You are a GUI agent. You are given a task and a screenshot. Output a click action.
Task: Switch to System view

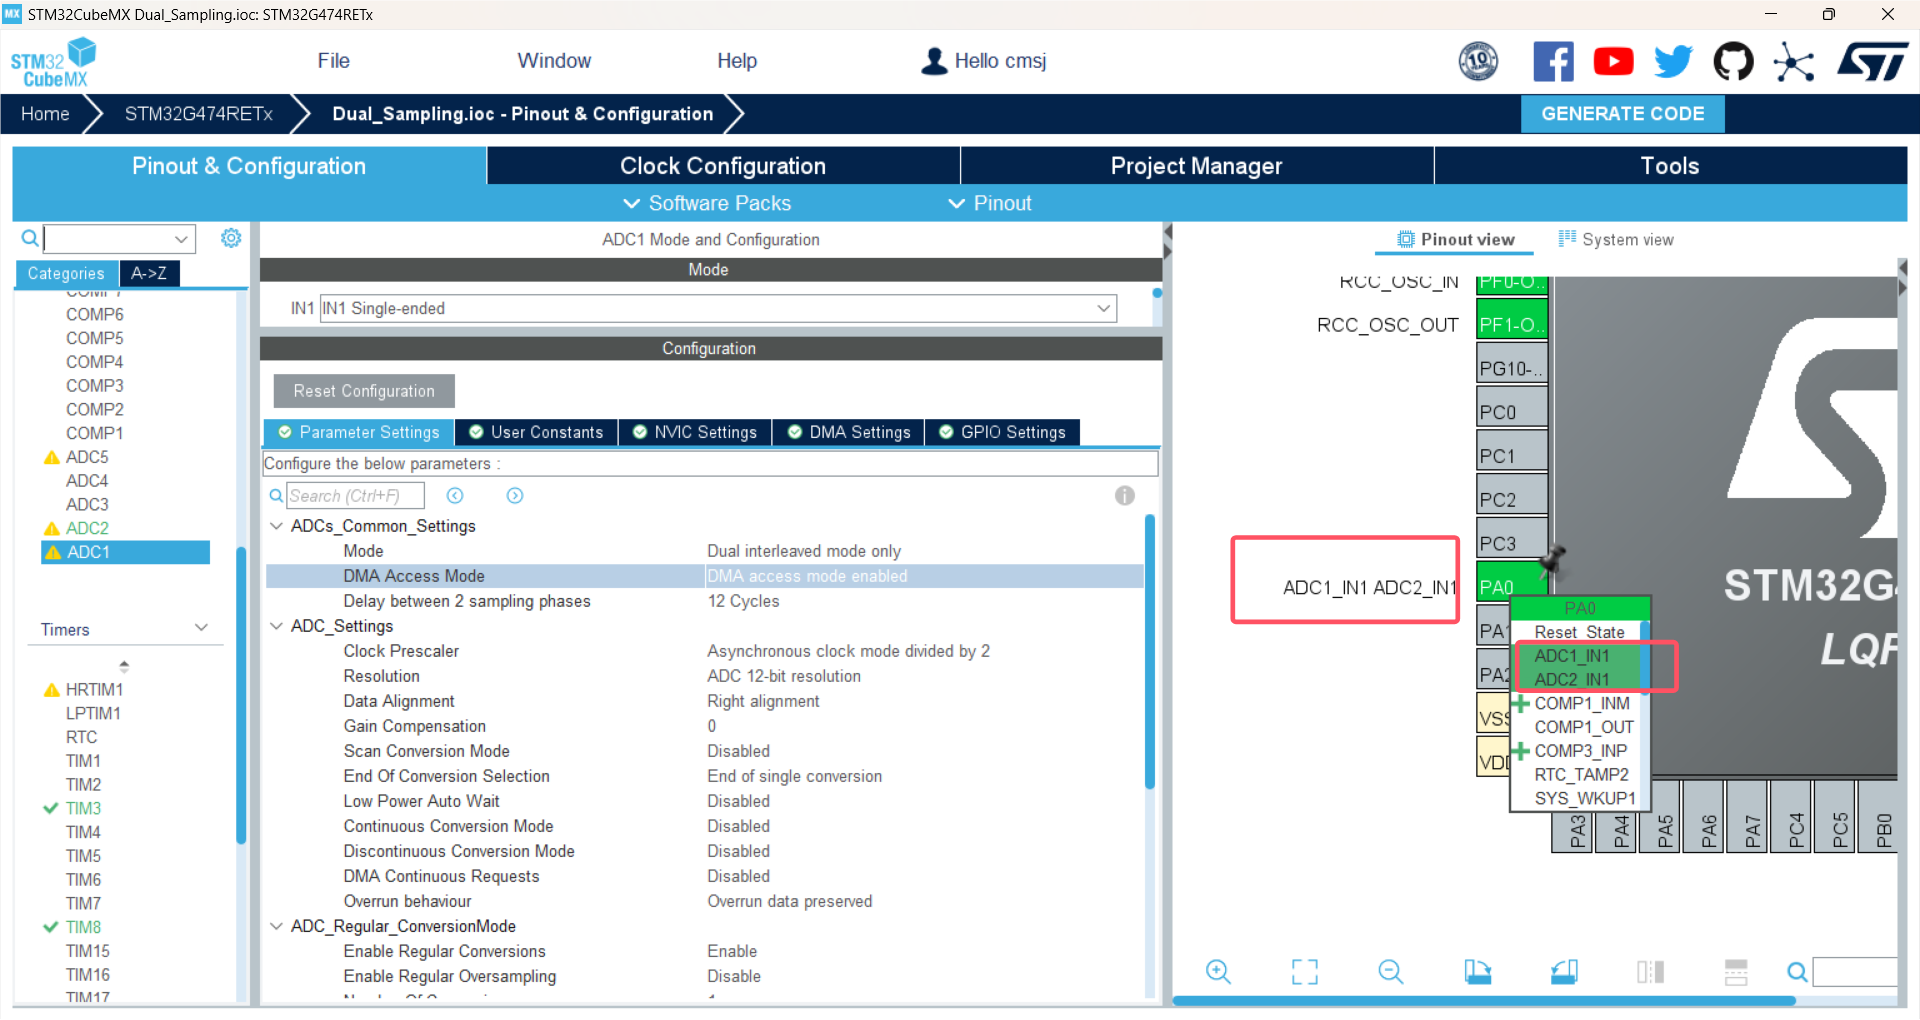coord(1616,240)
